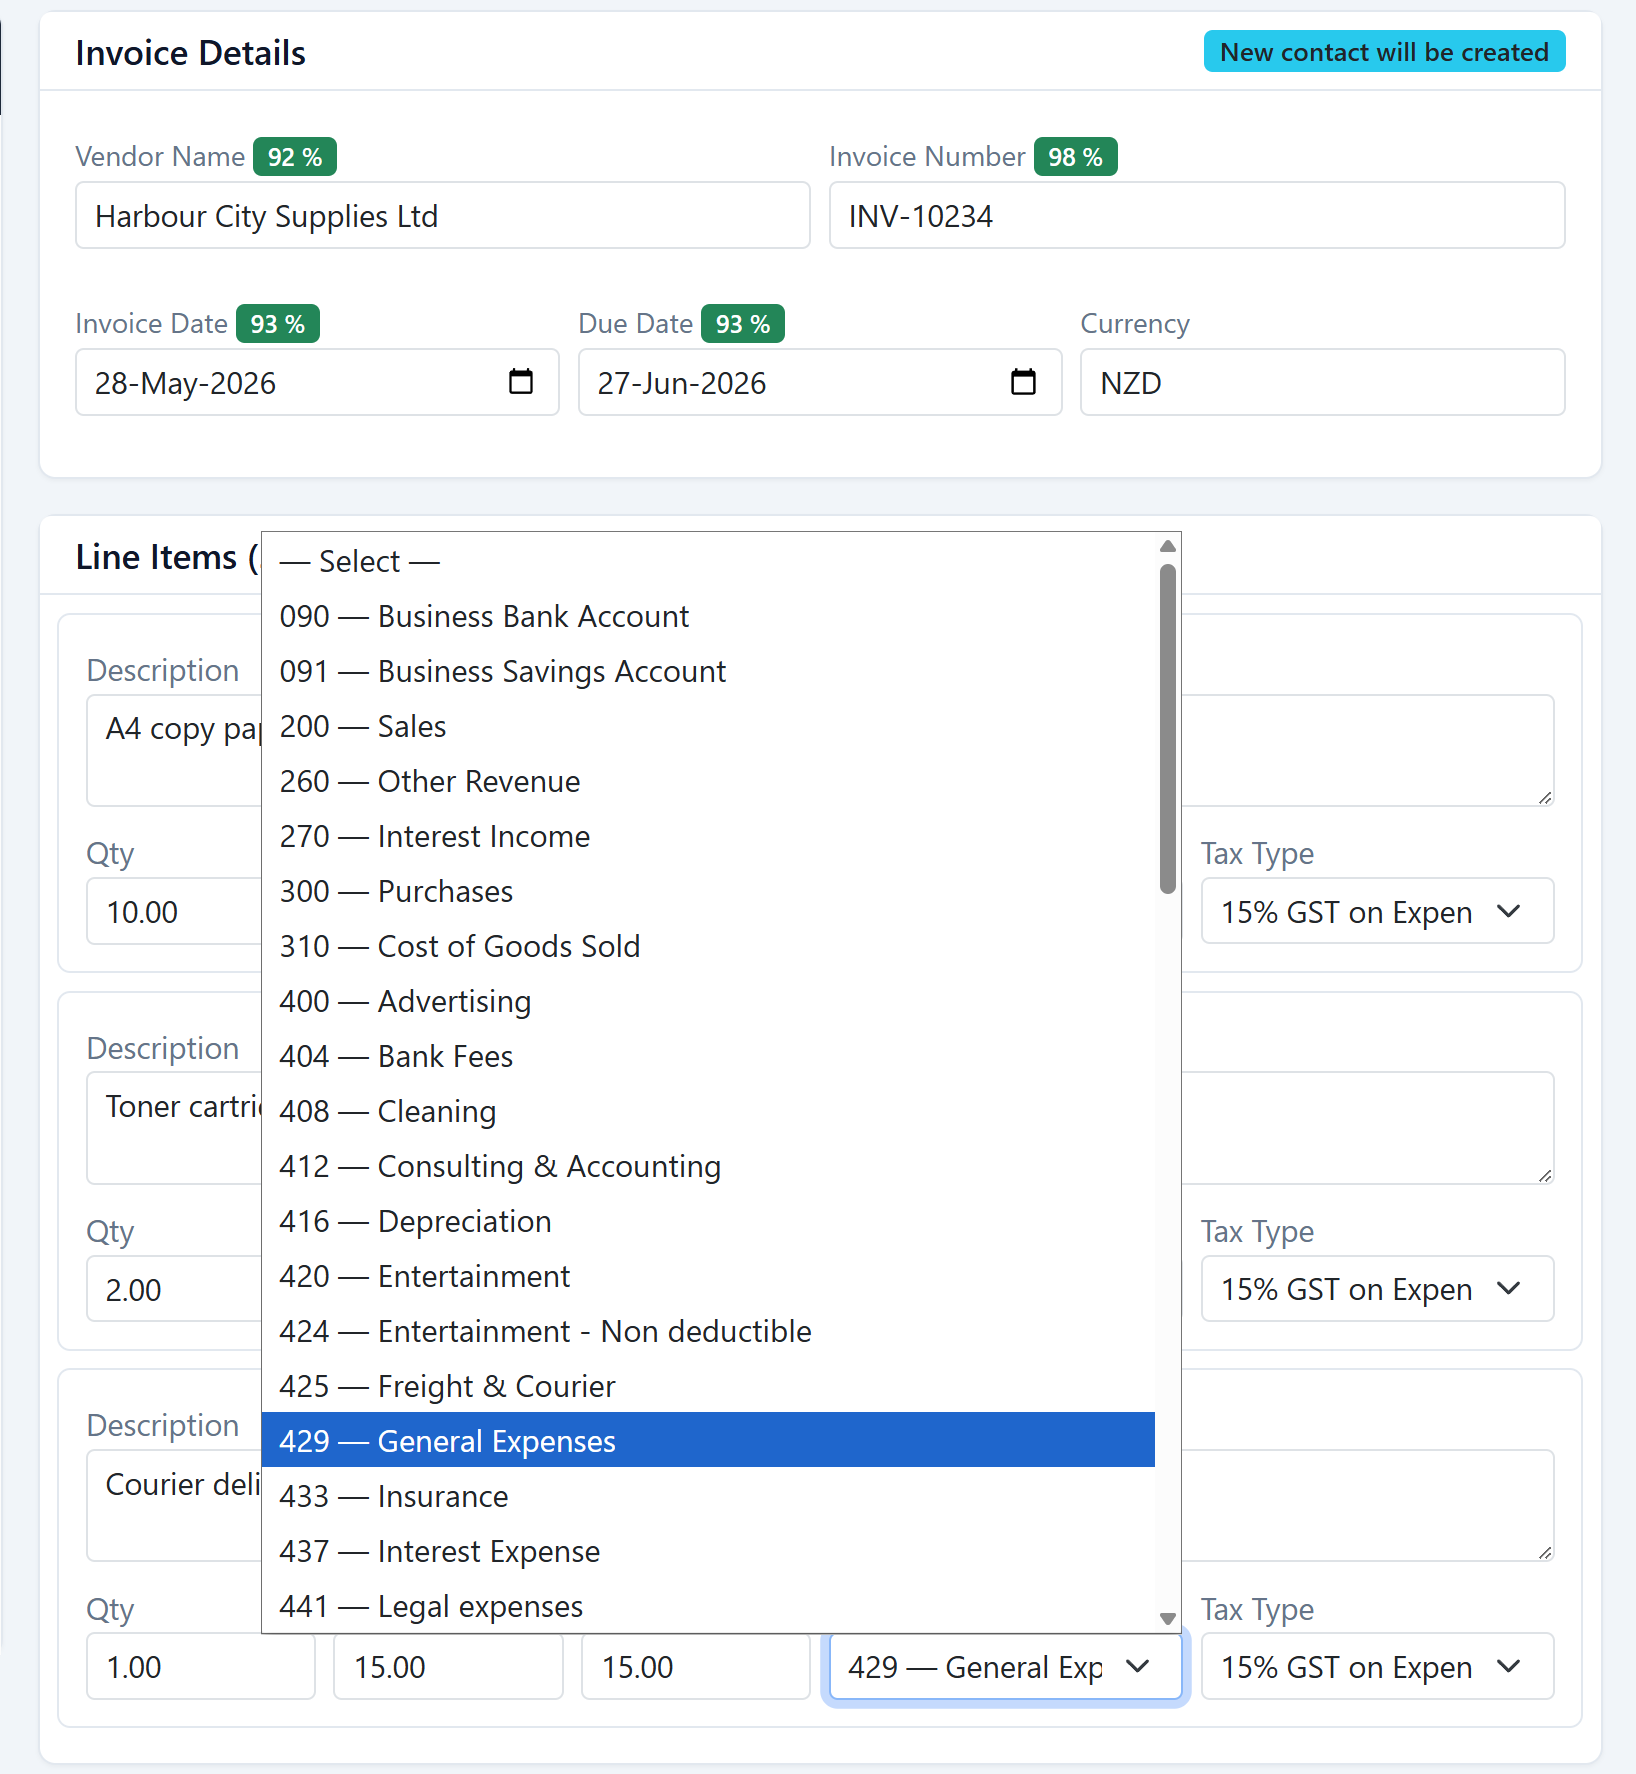Image resolution: width=1636 pixels, height=1774 pixels.
Task: Open Tax Type dropdown for A4 copy paper line
Action: pyautogui.click(x=1377, y=911)
